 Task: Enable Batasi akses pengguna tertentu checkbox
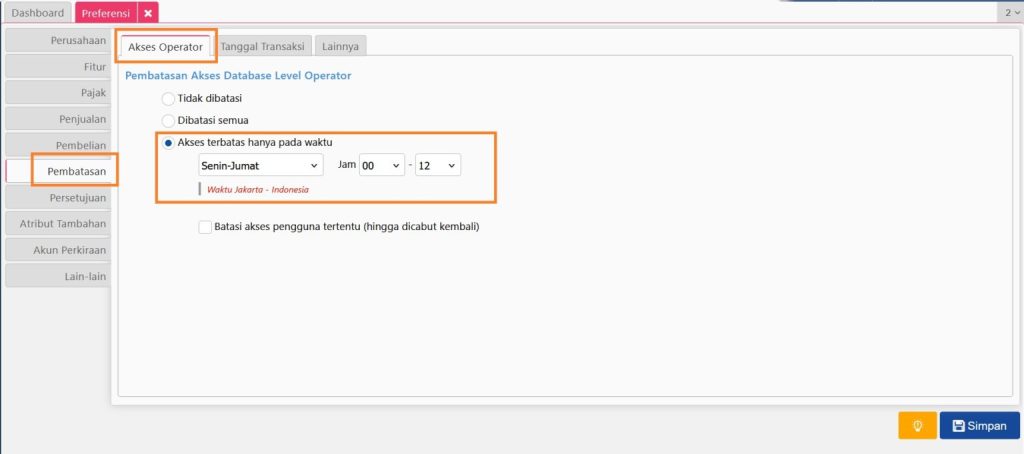(205, 227)
